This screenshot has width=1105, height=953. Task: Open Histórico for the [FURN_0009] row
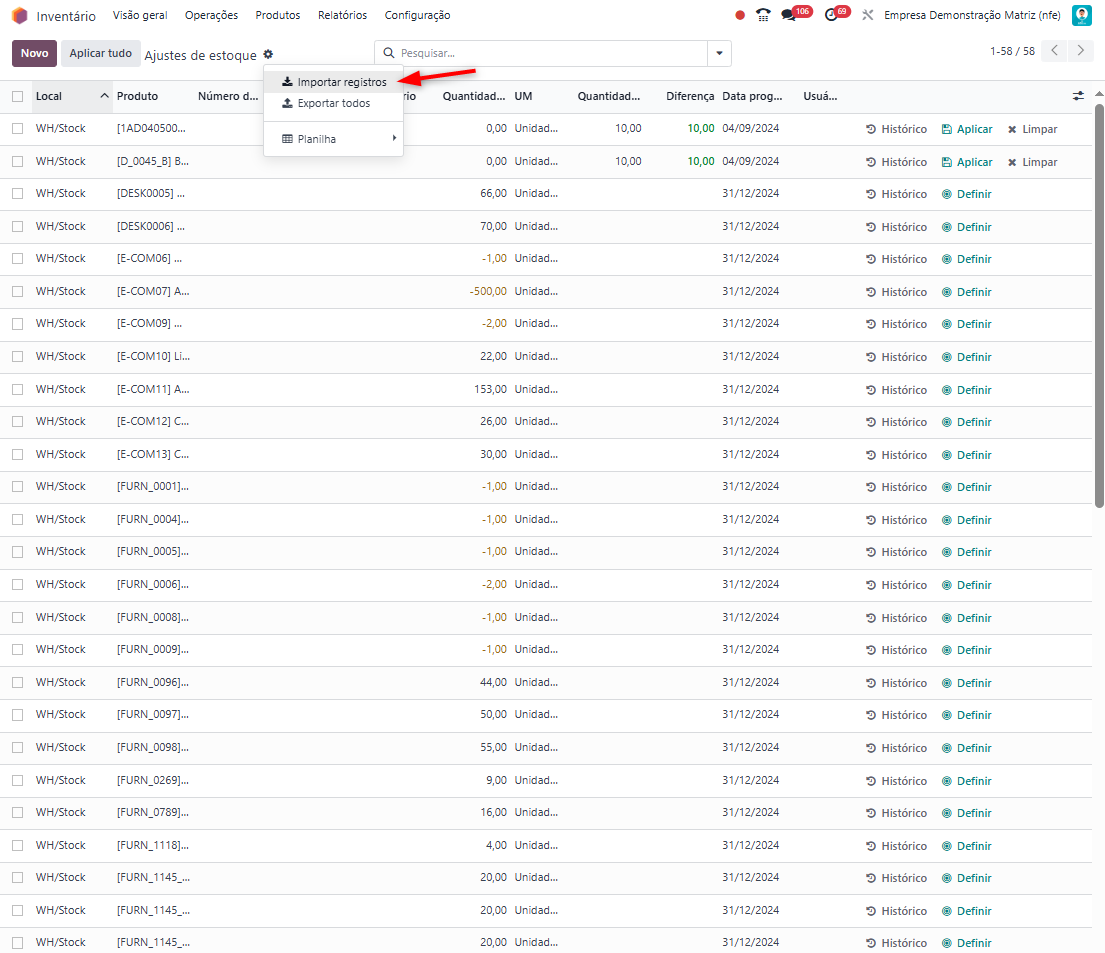(x=896, y=650)
